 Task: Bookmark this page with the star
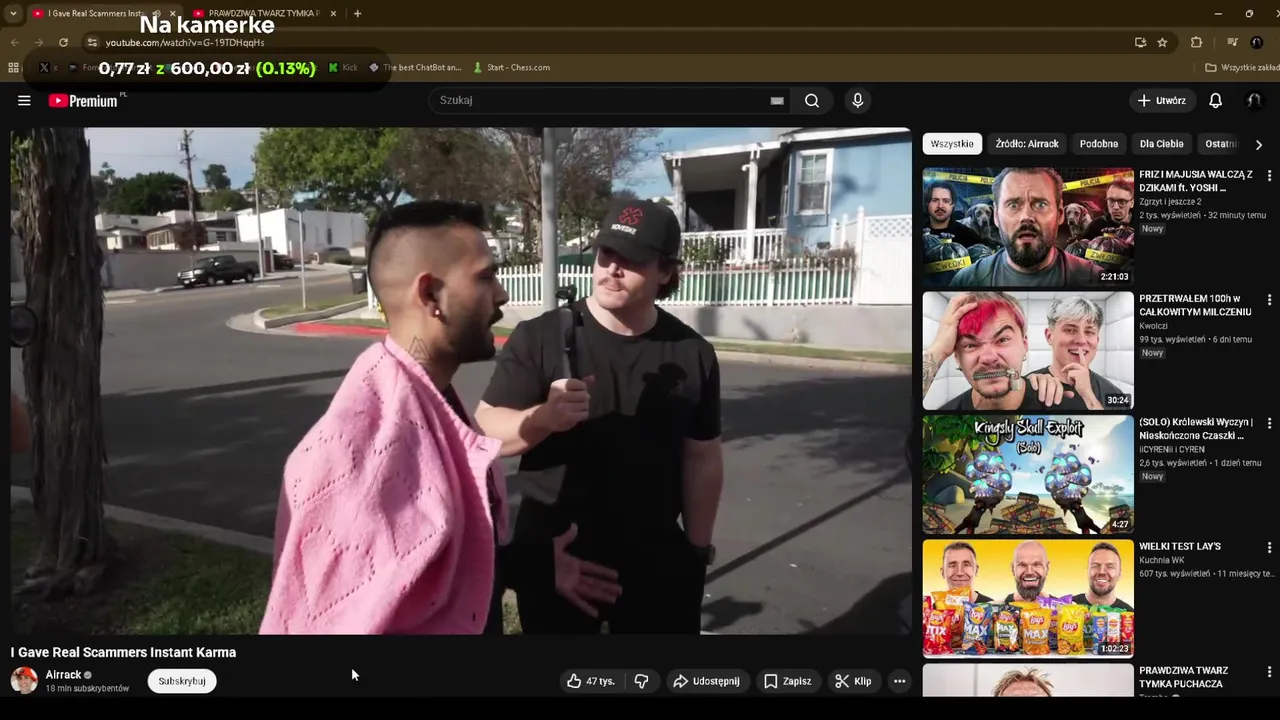[1162, 42]
